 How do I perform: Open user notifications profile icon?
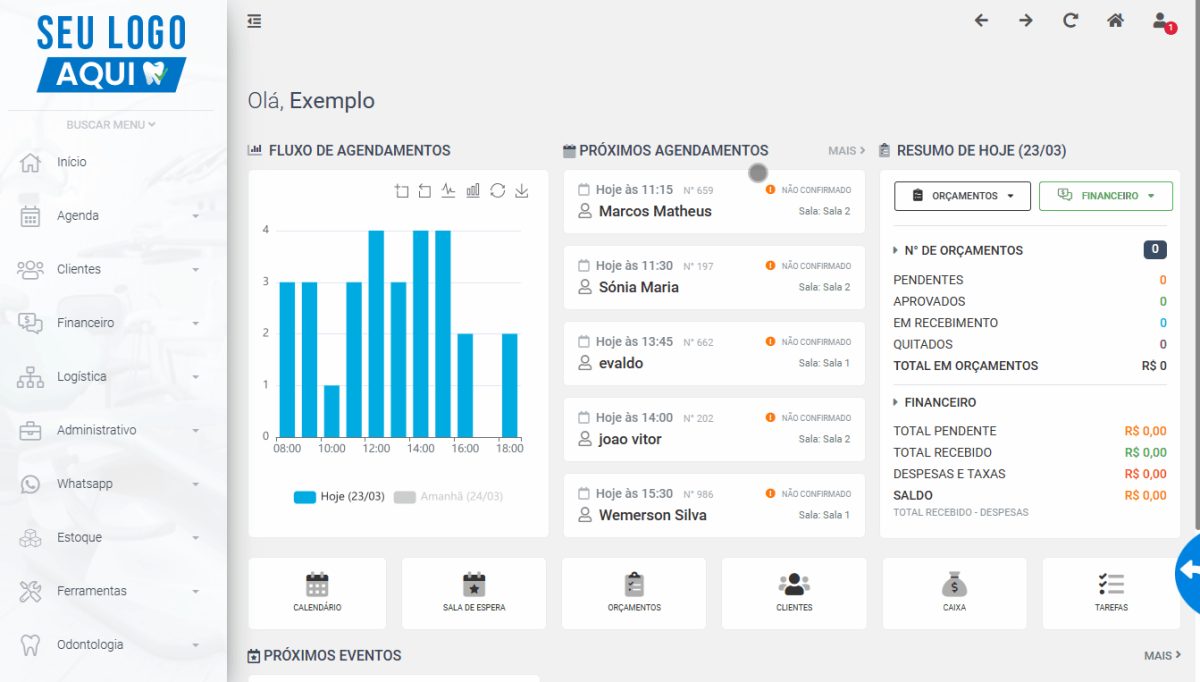pos(1162,21)
